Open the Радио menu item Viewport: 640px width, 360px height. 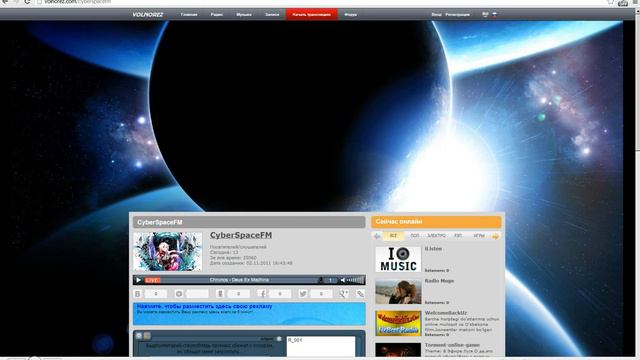217,14
